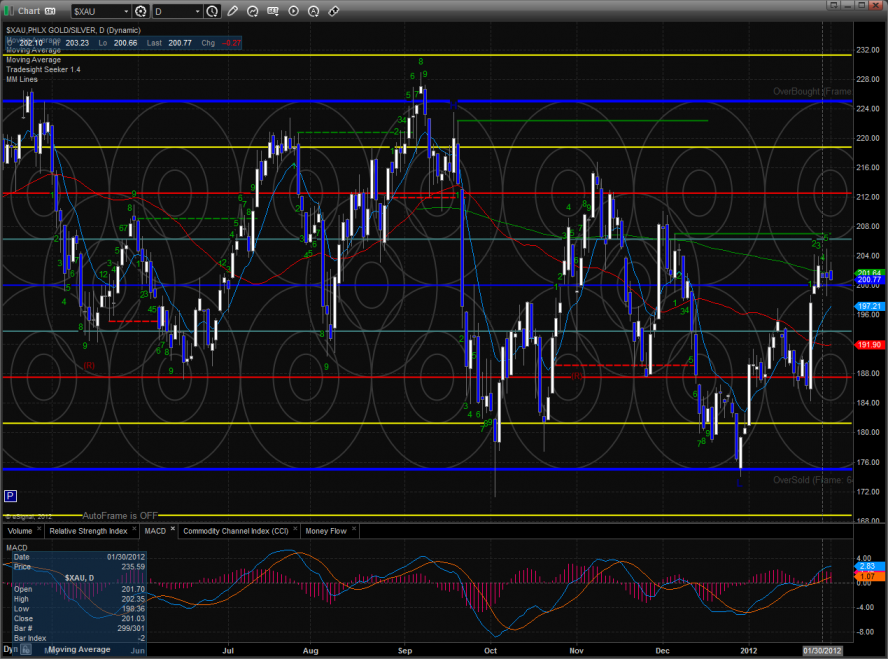
Task: Open the studies chart icon
Action: coord(253,11)
